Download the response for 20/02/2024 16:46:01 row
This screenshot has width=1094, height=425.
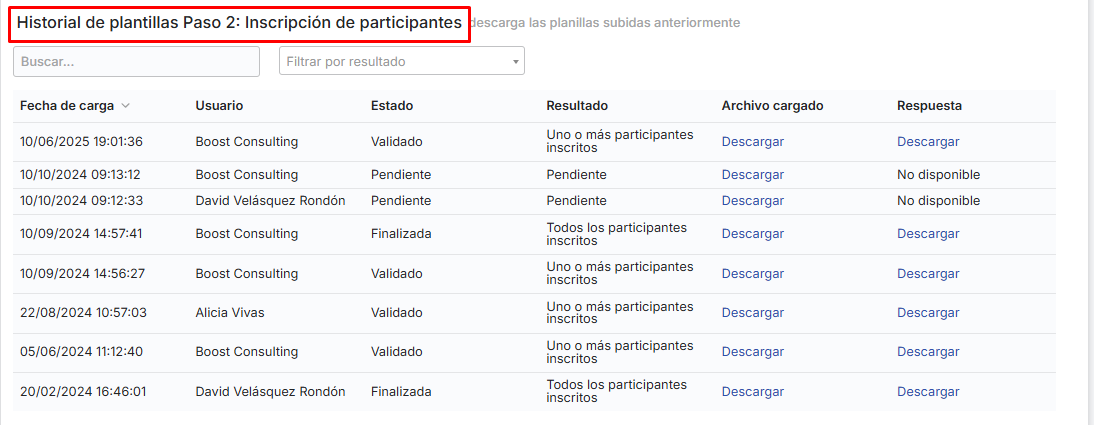pos(928,392)
